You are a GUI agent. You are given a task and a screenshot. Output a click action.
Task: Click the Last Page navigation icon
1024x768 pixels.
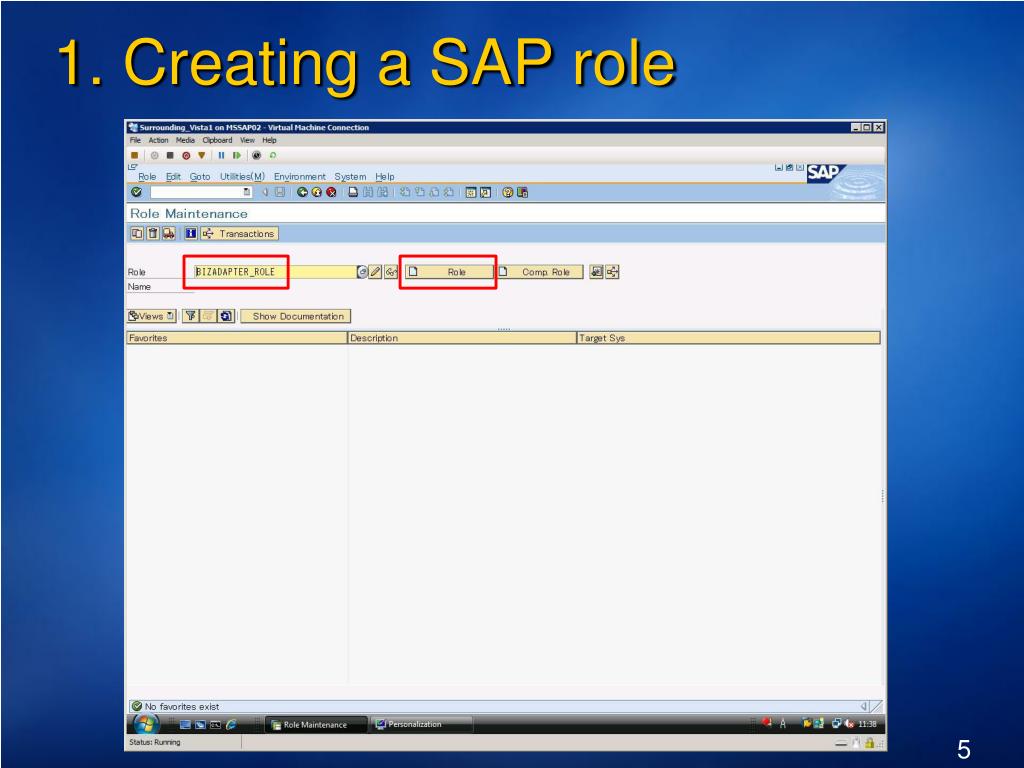point(449,192)
